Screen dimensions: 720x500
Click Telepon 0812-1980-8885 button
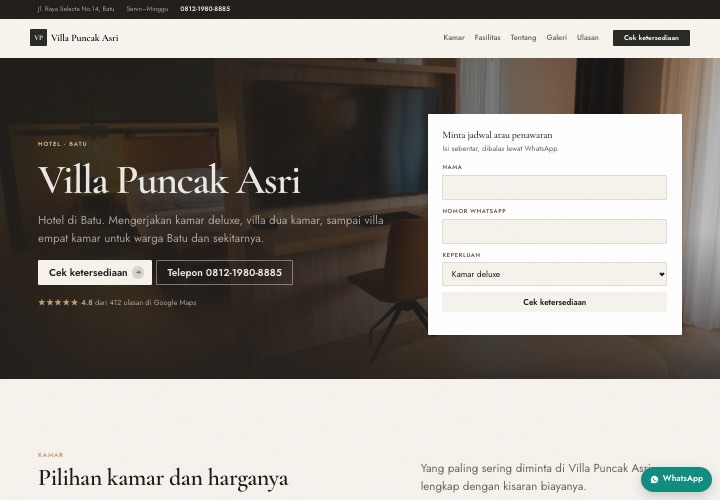(224, 273)
